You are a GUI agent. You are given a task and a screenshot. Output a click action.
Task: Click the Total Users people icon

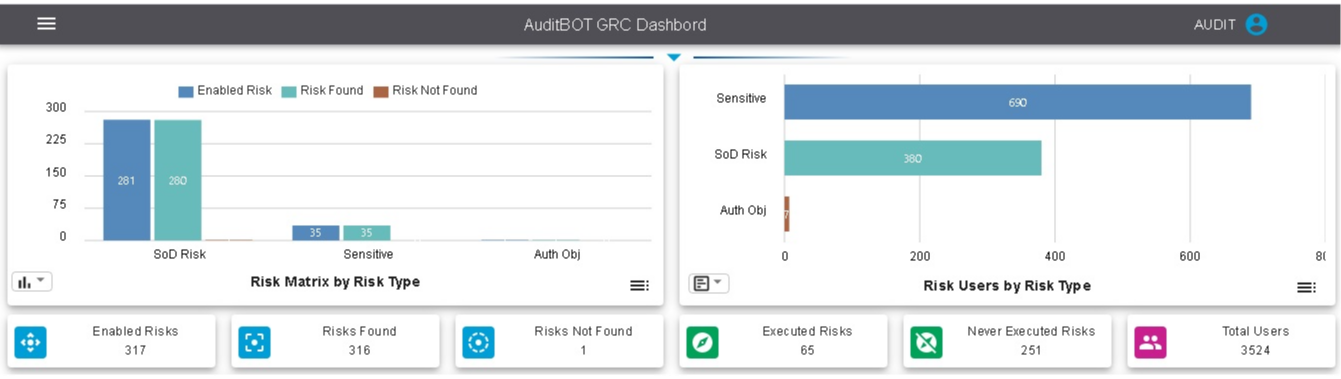tap(1150, 343)
